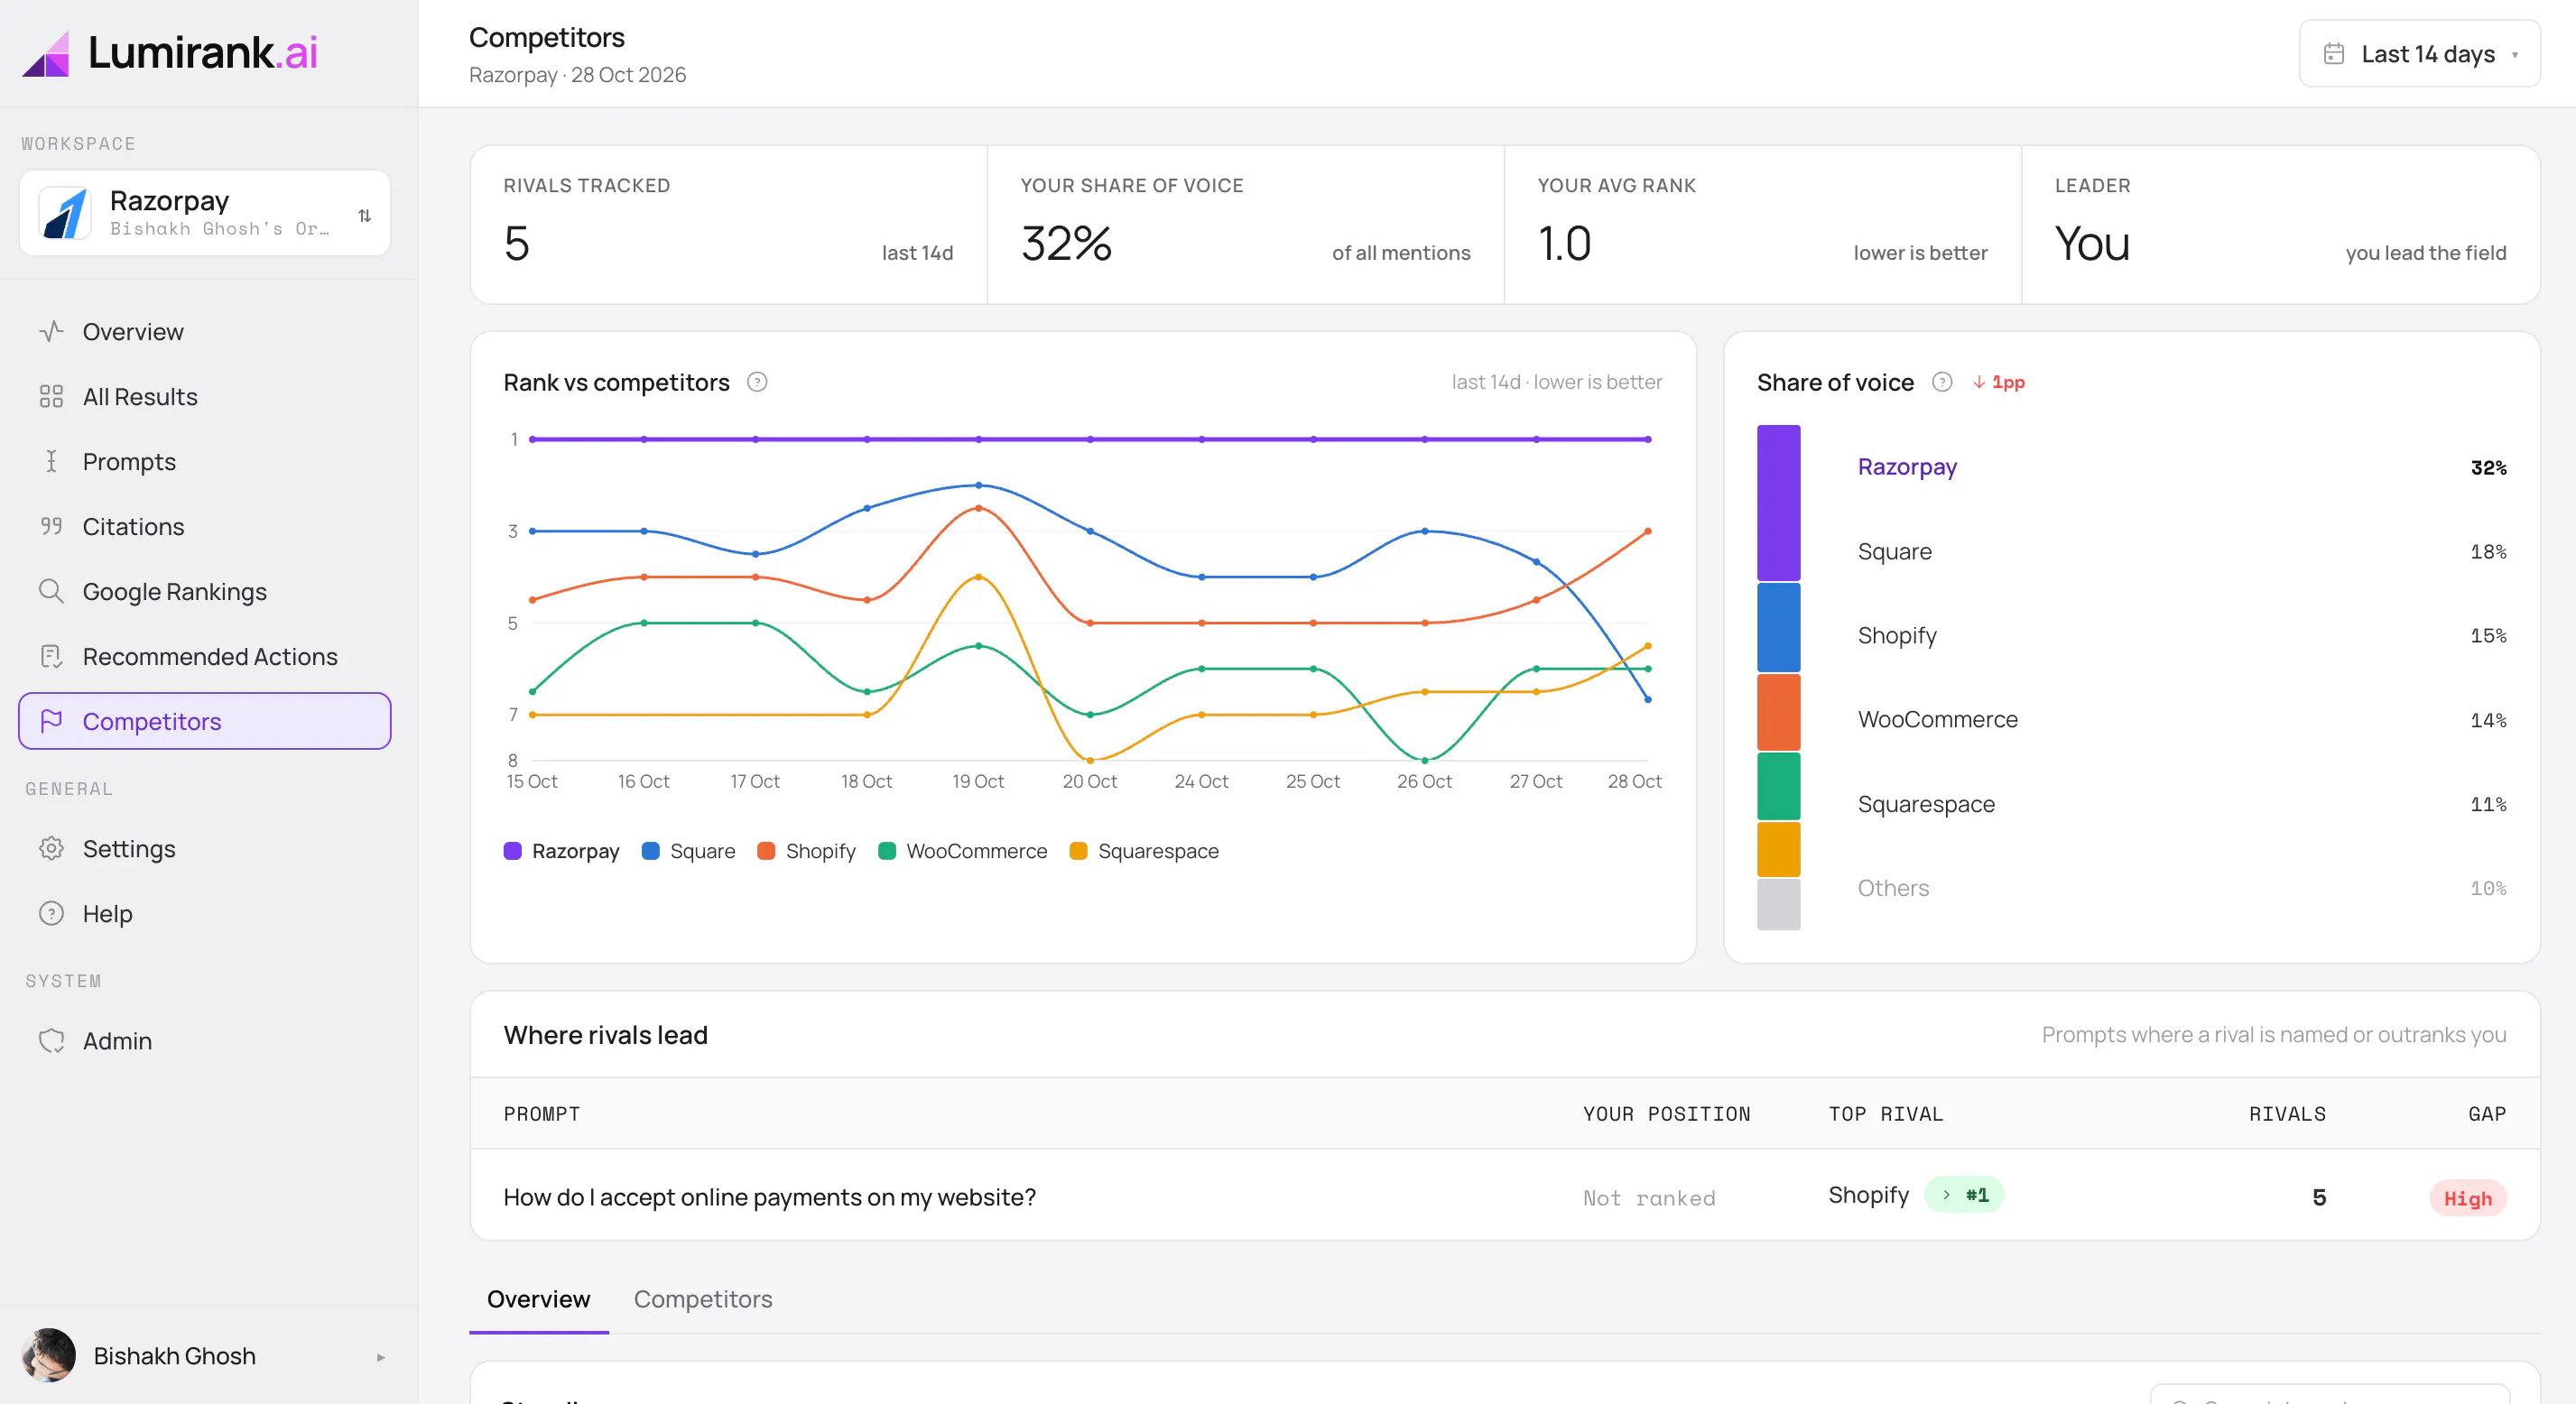The width and height of the screenshot is (2576, 1404).
Task: Toggle Razorpay series in chart legend
Action: (561, 851)
